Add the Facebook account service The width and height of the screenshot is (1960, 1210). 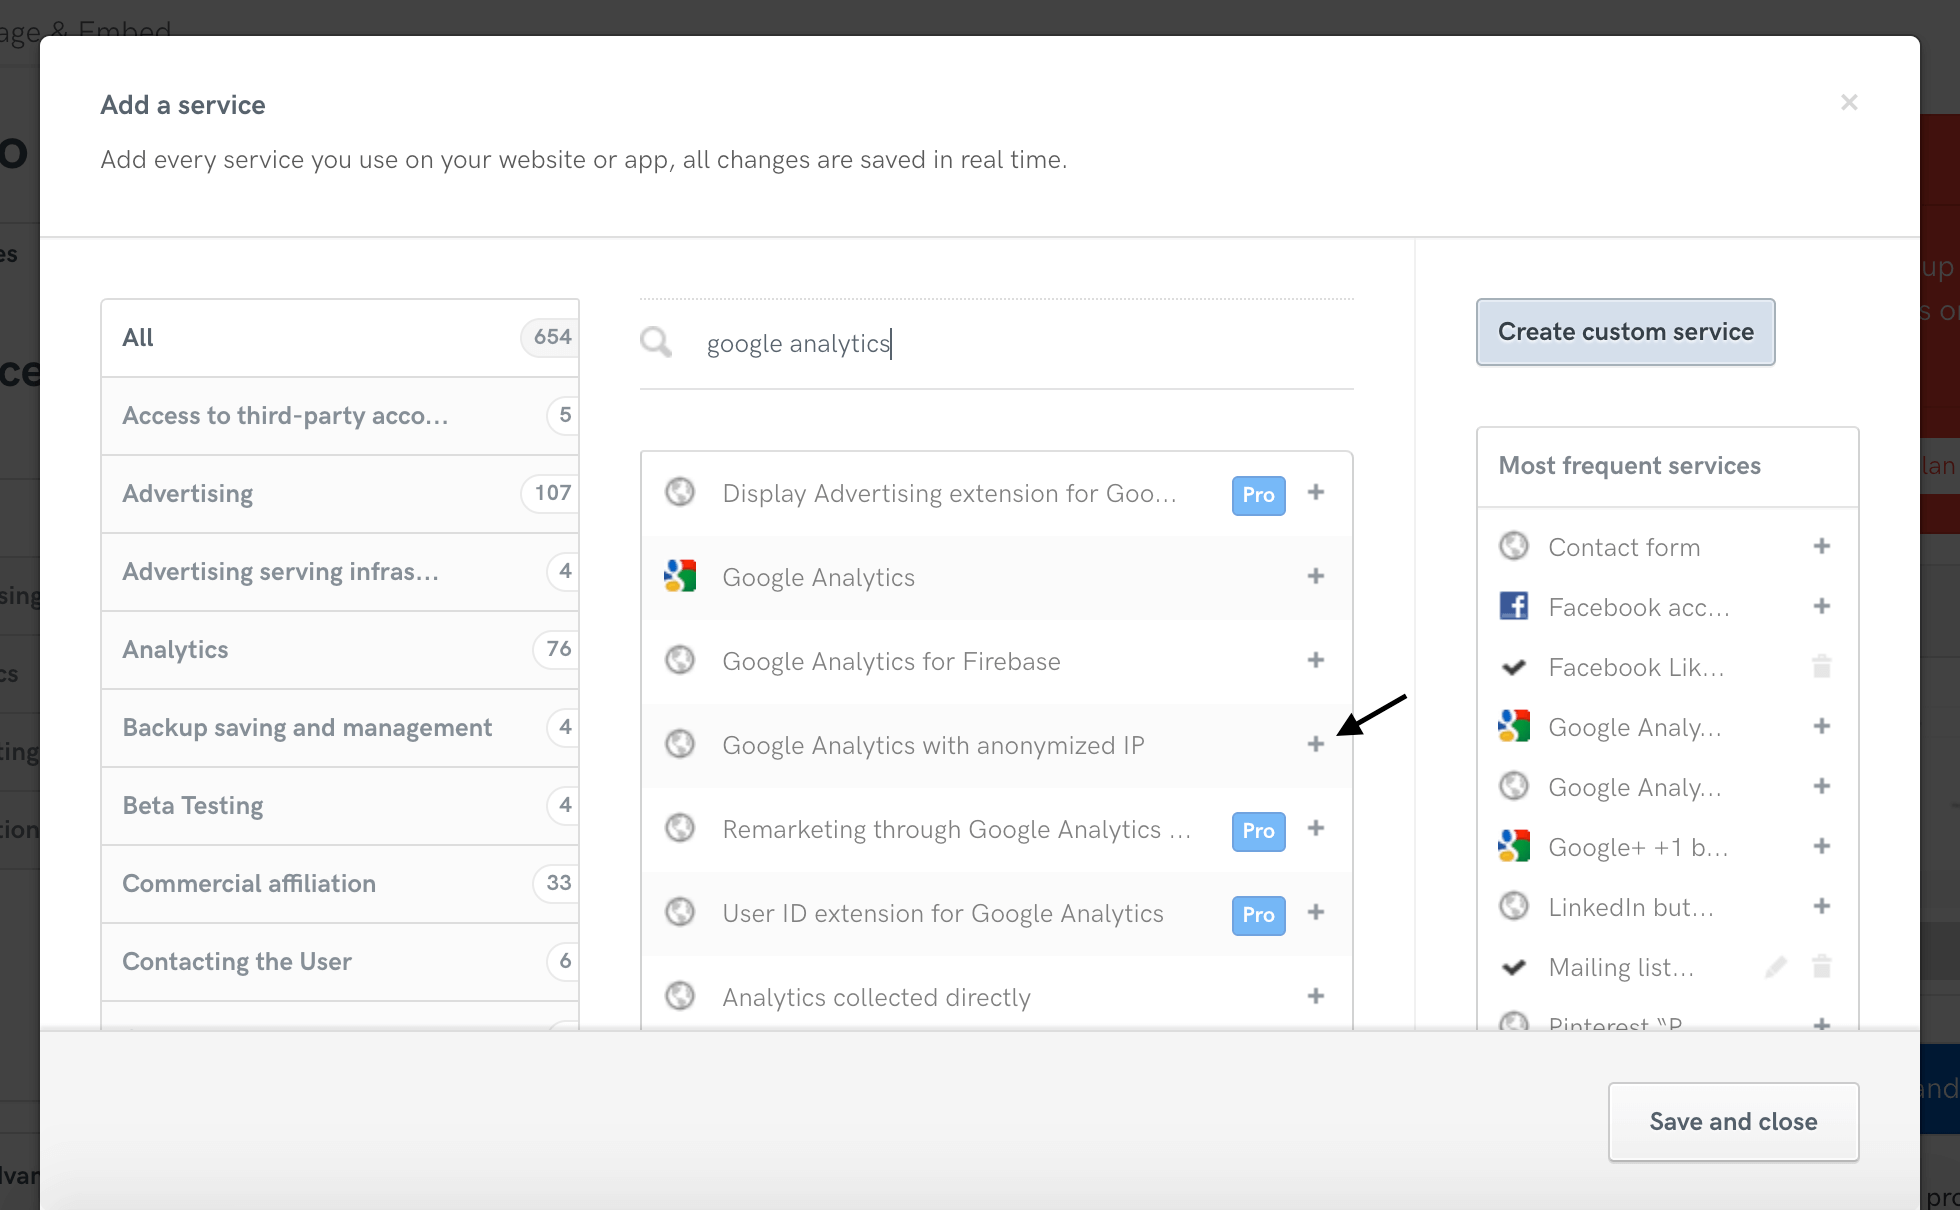[x=1822, y=606]
